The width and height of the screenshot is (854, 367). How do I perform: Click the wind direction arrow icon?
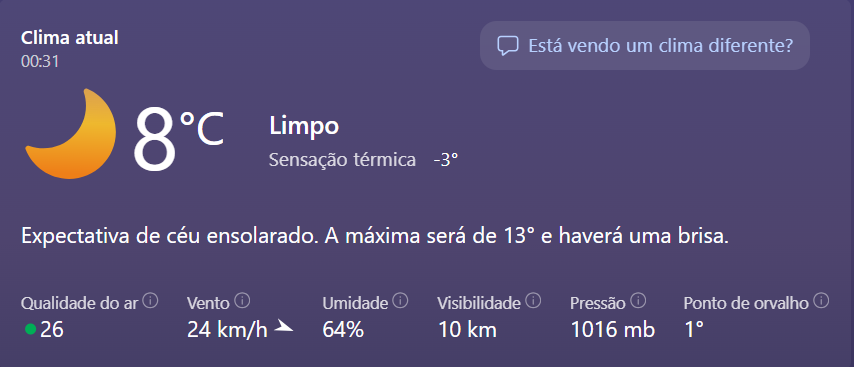[283, 327]
